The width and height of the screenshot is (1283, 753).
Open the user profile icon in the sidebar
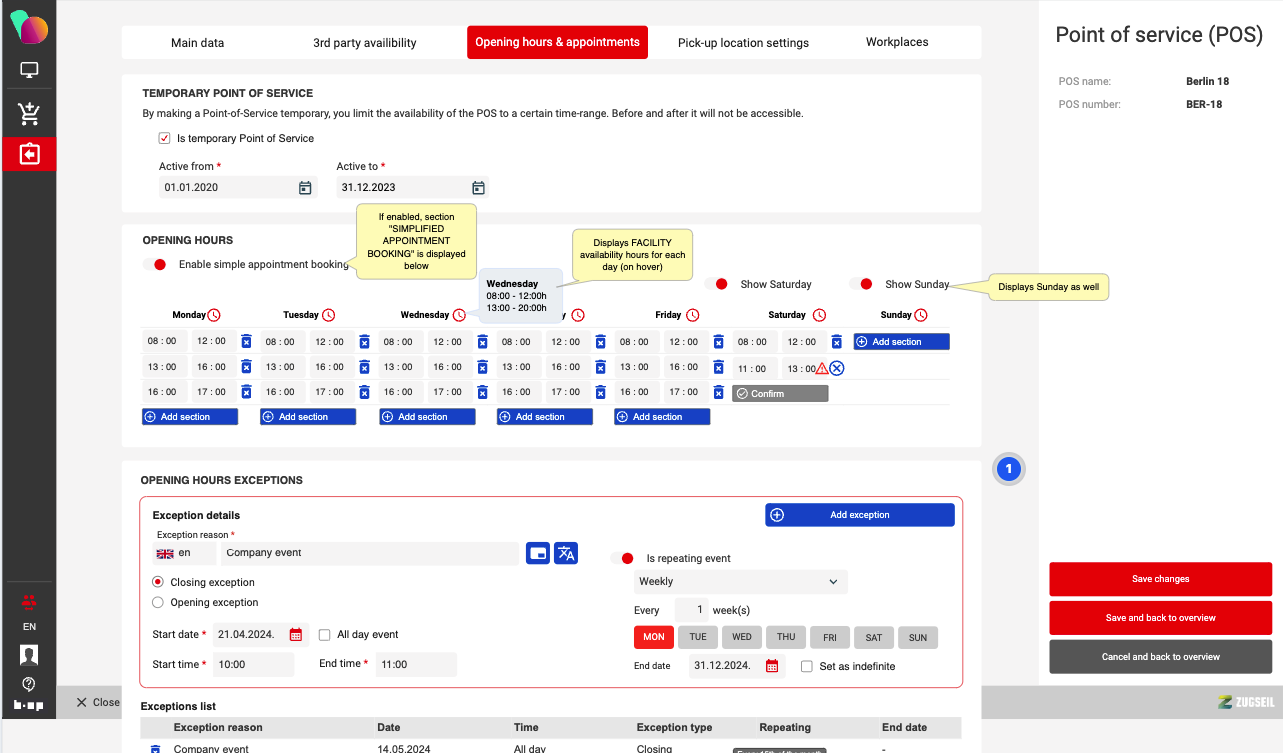[x=29, y=655]
